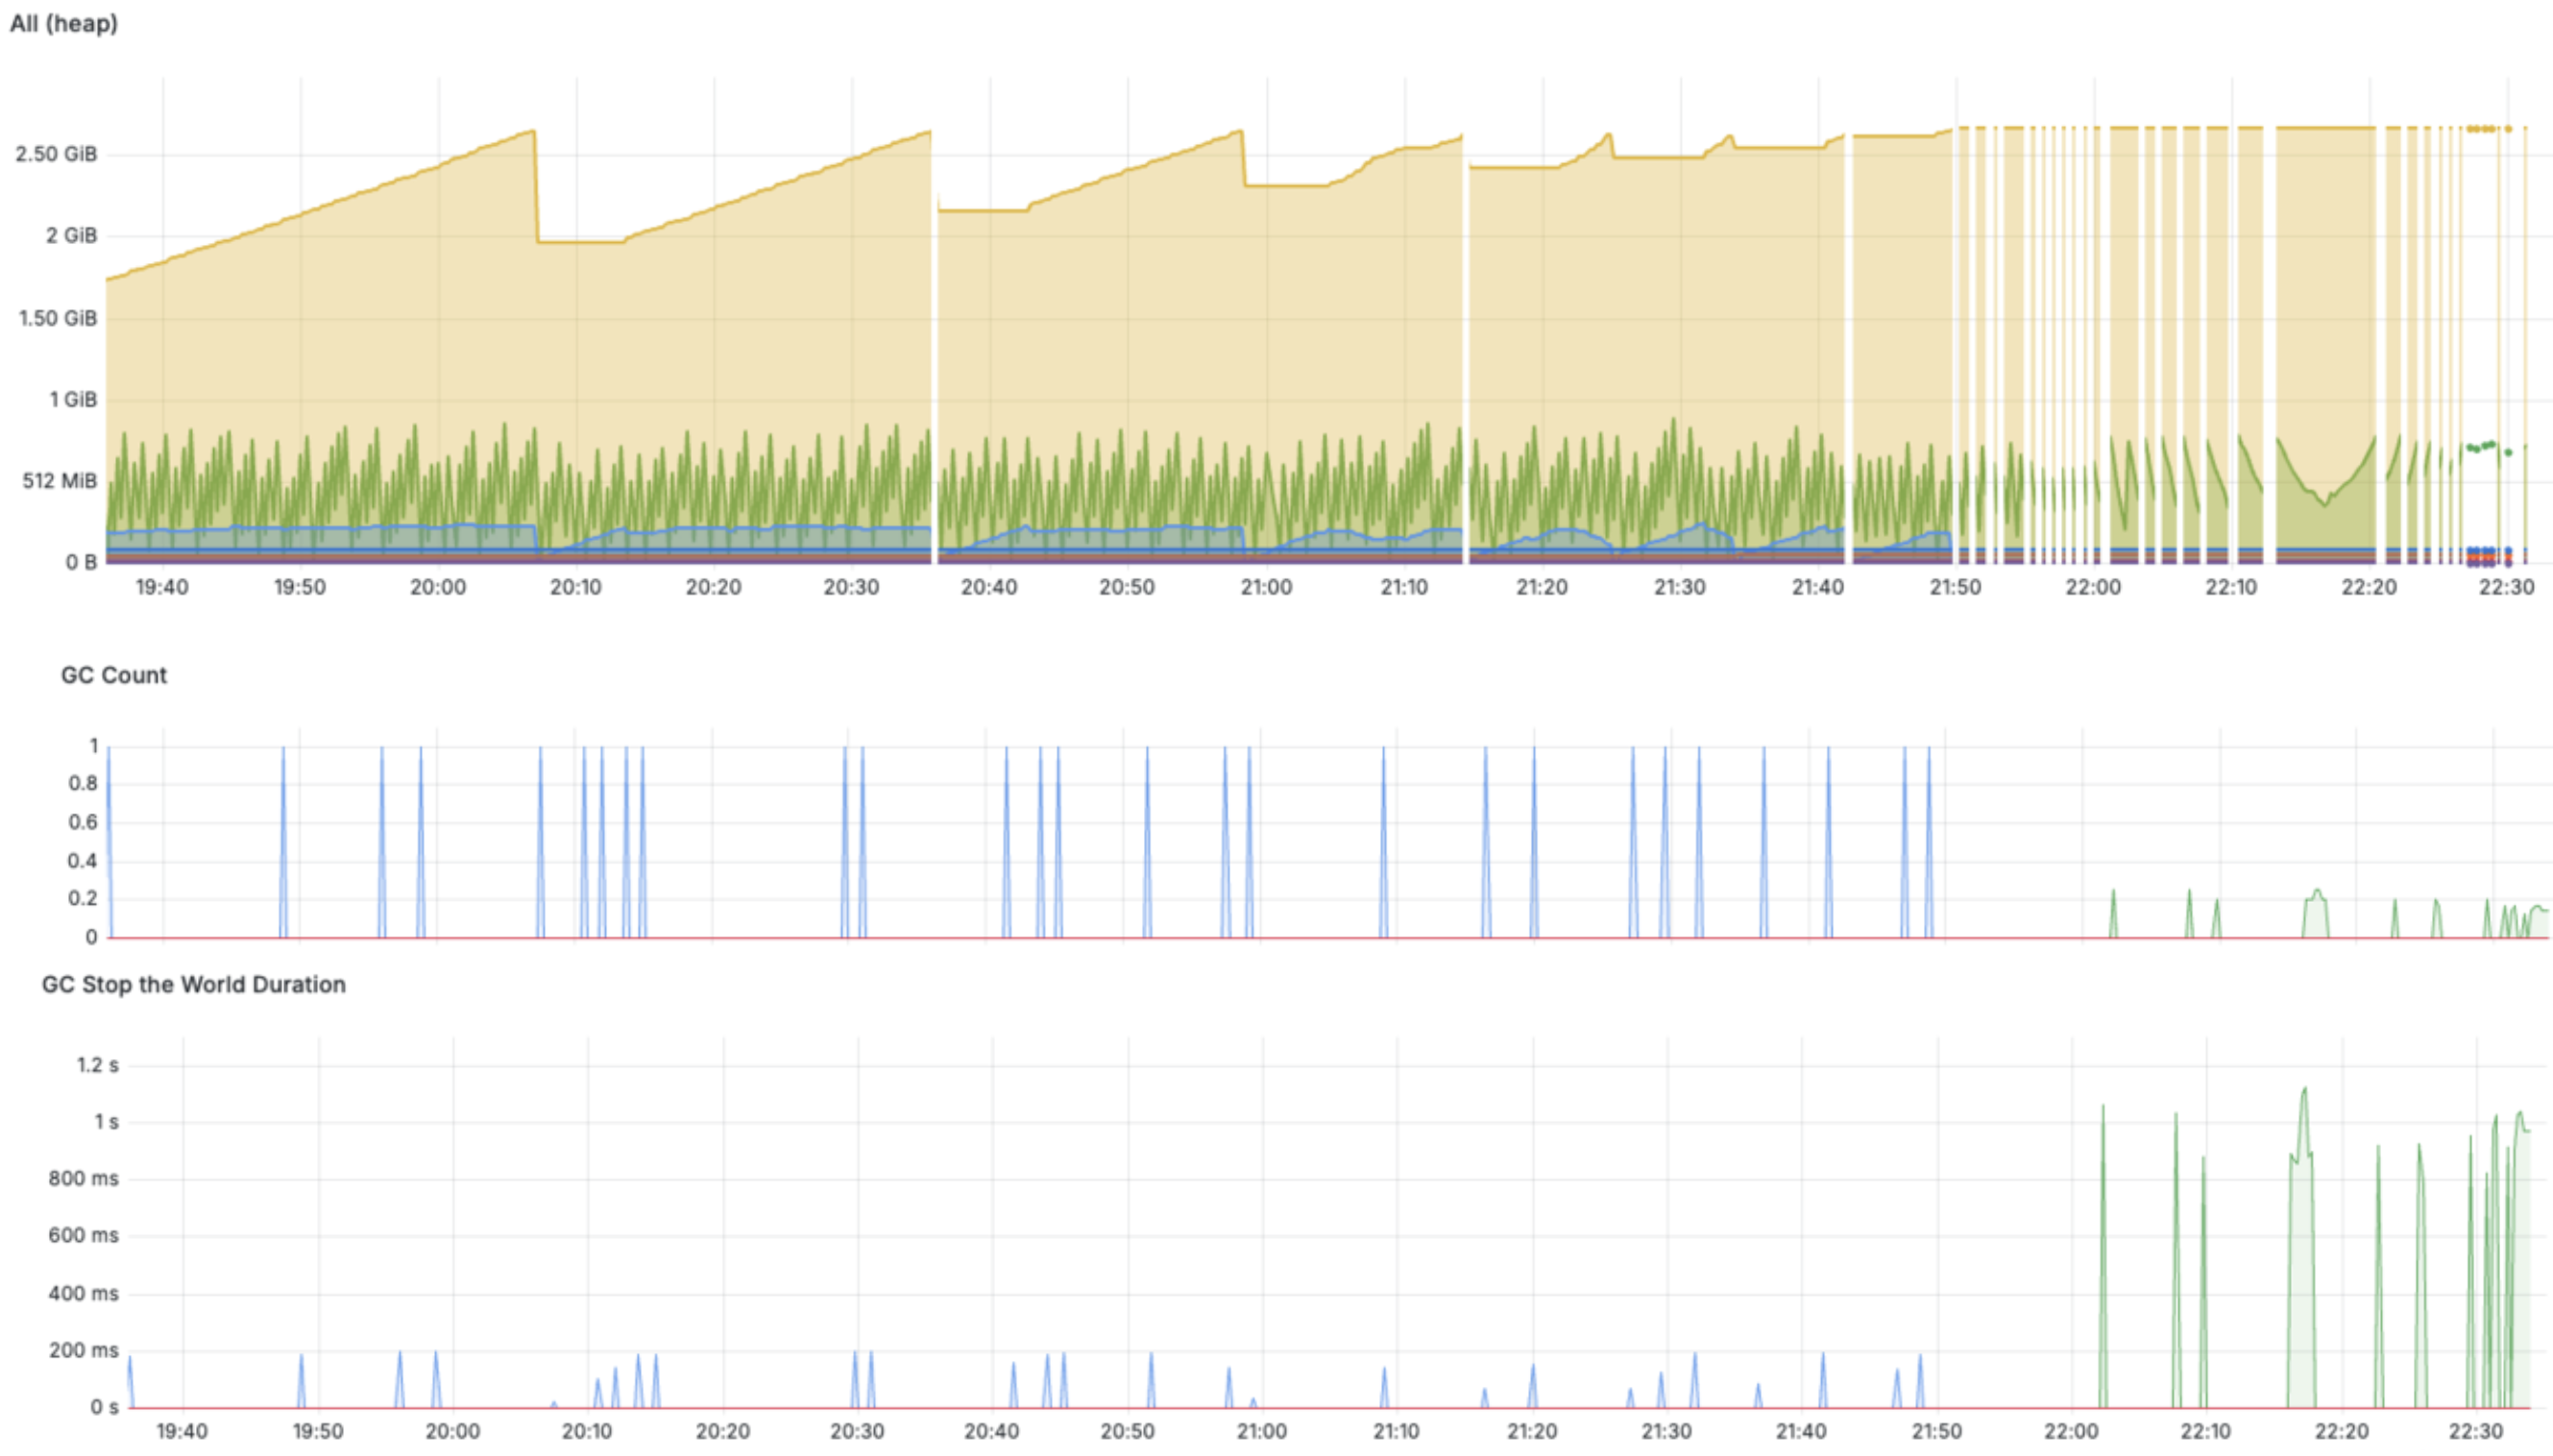Click the 1 GiB heap y-axis label
This screenshot has height=1456, width=2553.
tap(73, 400)
